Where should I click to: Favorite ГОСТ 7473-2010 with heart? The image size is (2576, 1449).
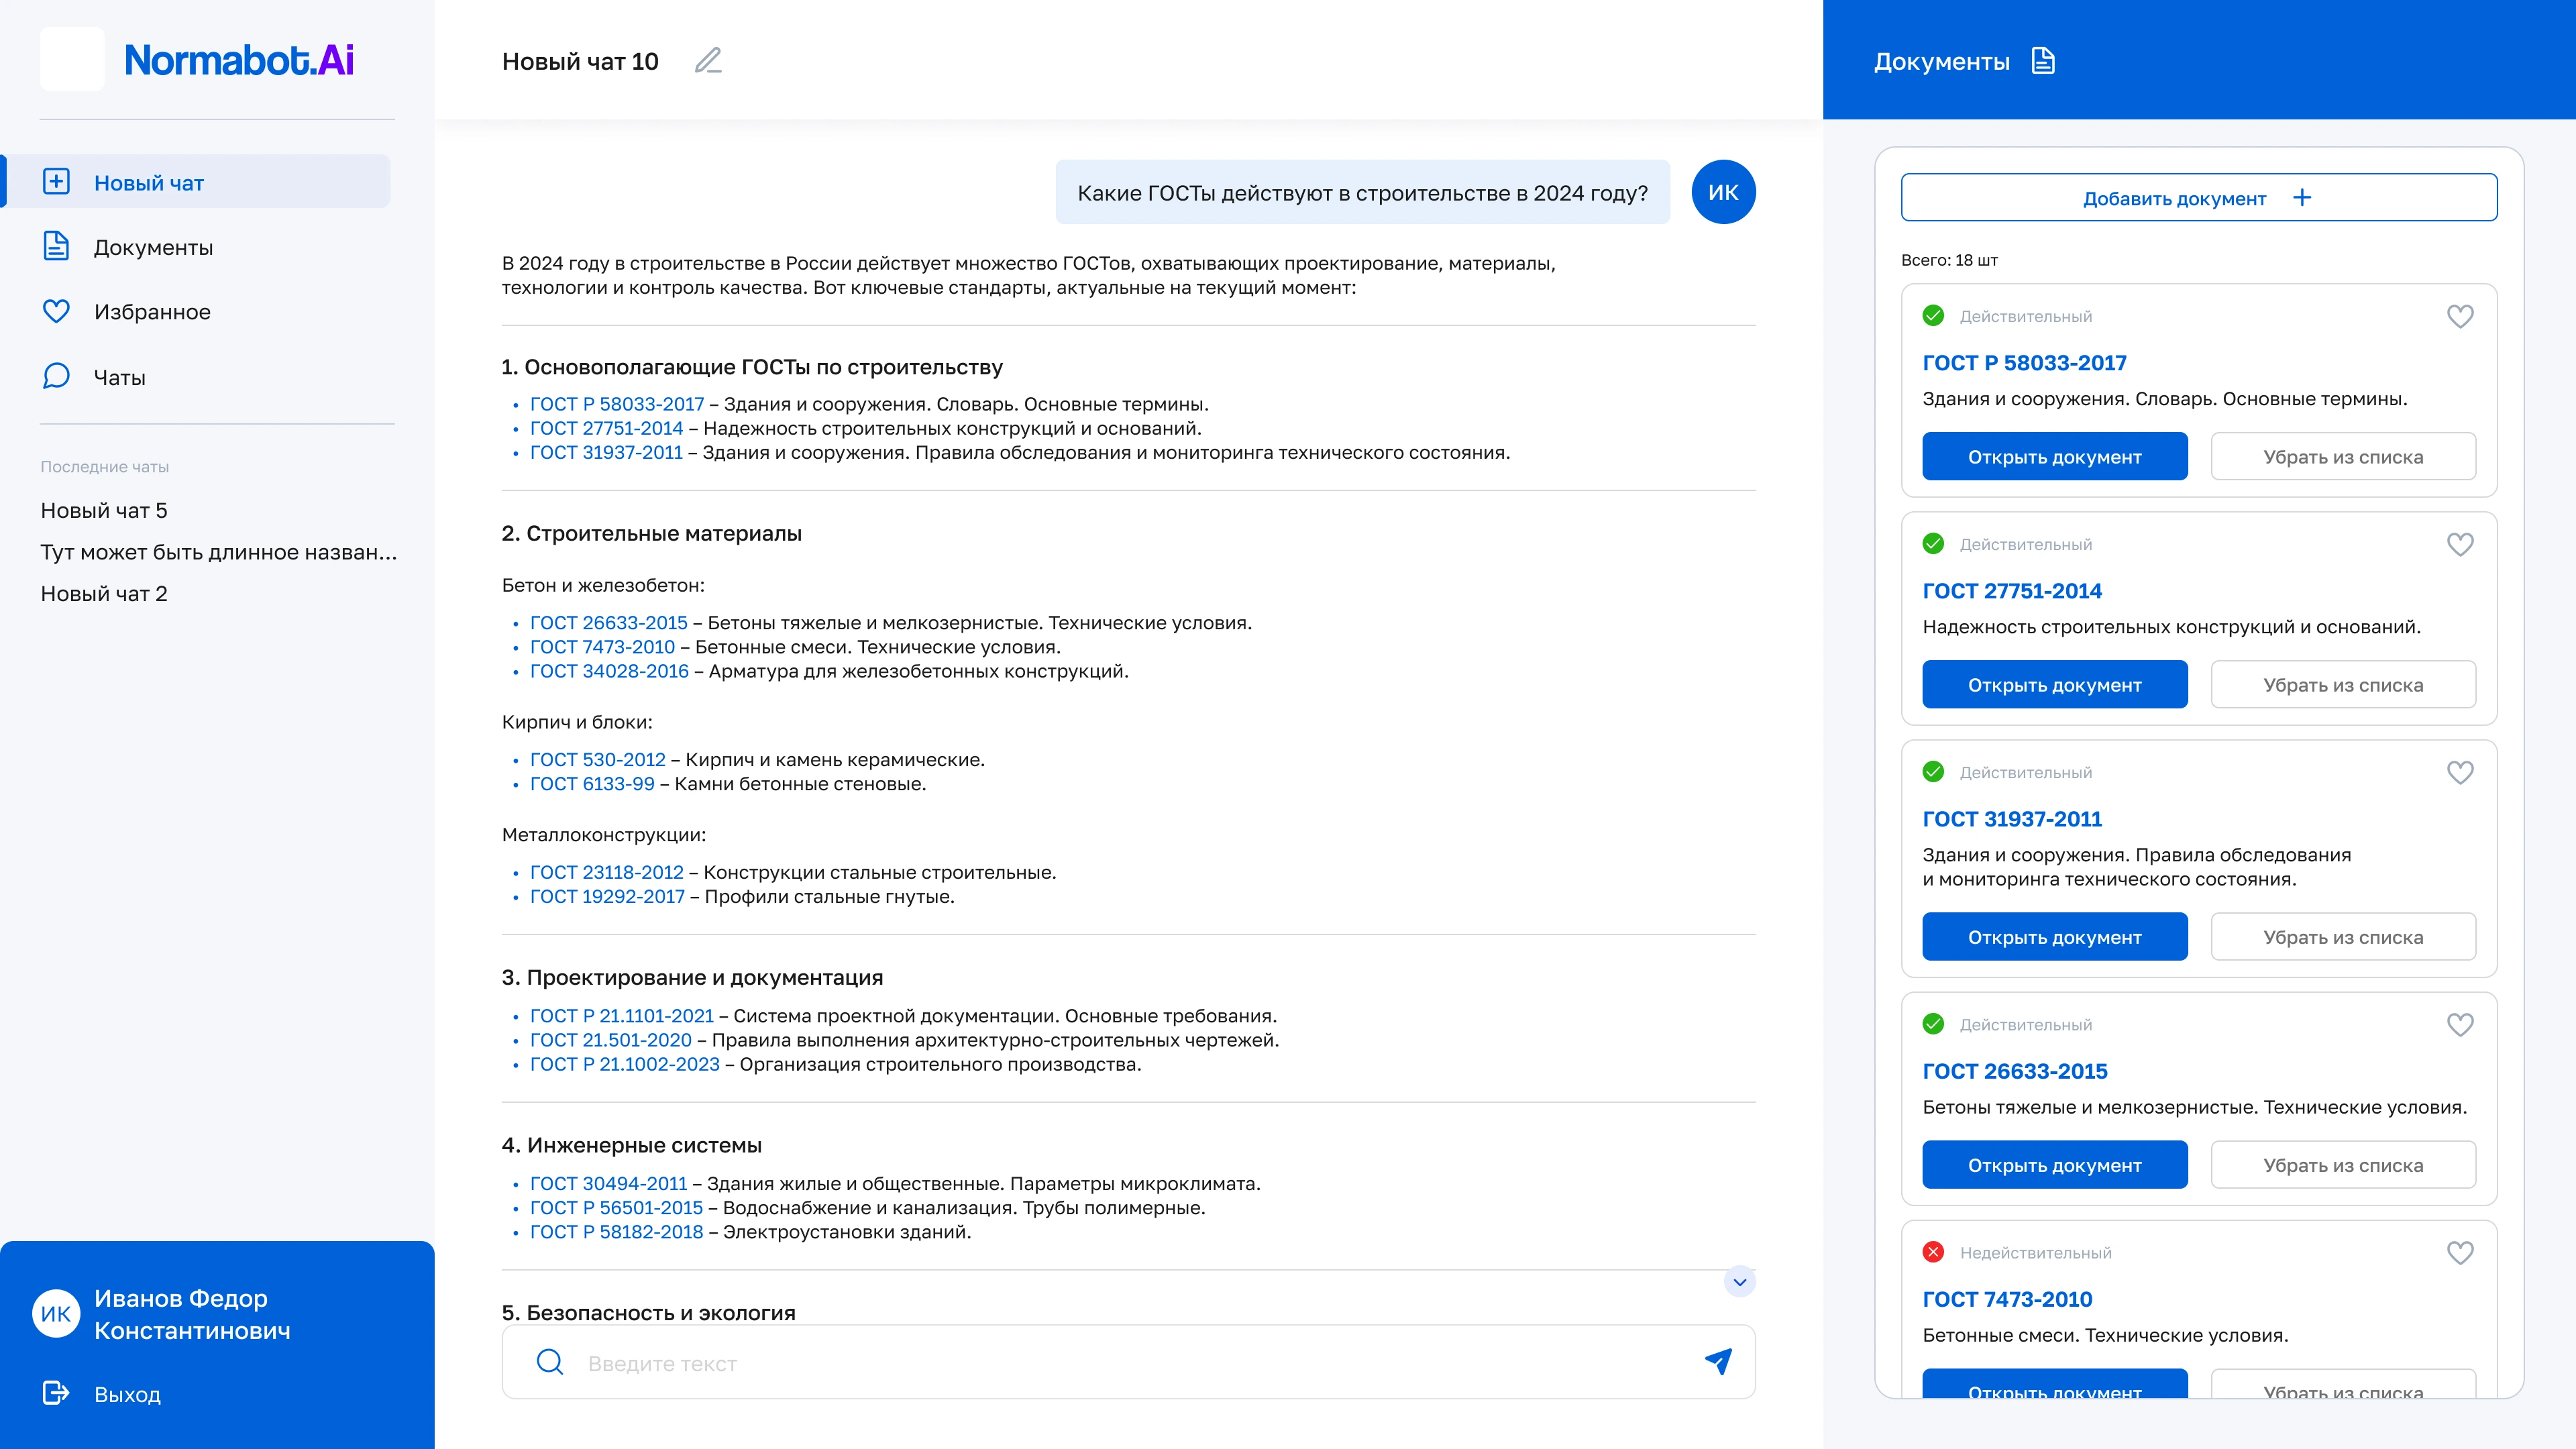[2460, 1252]
